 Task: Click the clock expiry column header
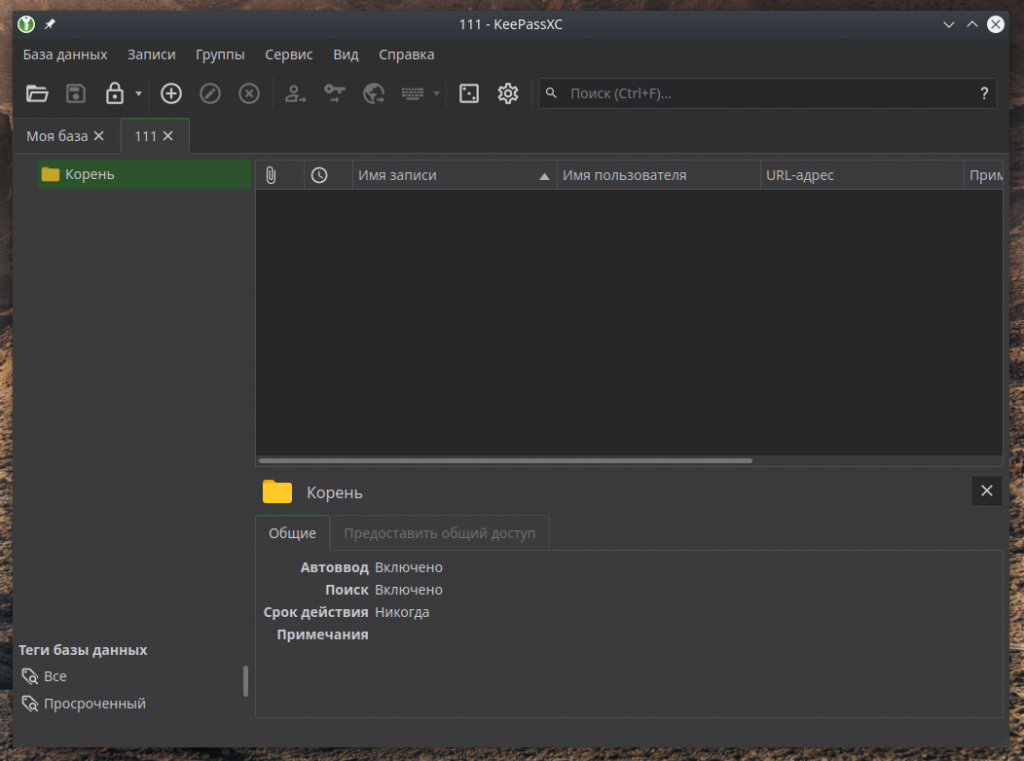tap(319, 175)
